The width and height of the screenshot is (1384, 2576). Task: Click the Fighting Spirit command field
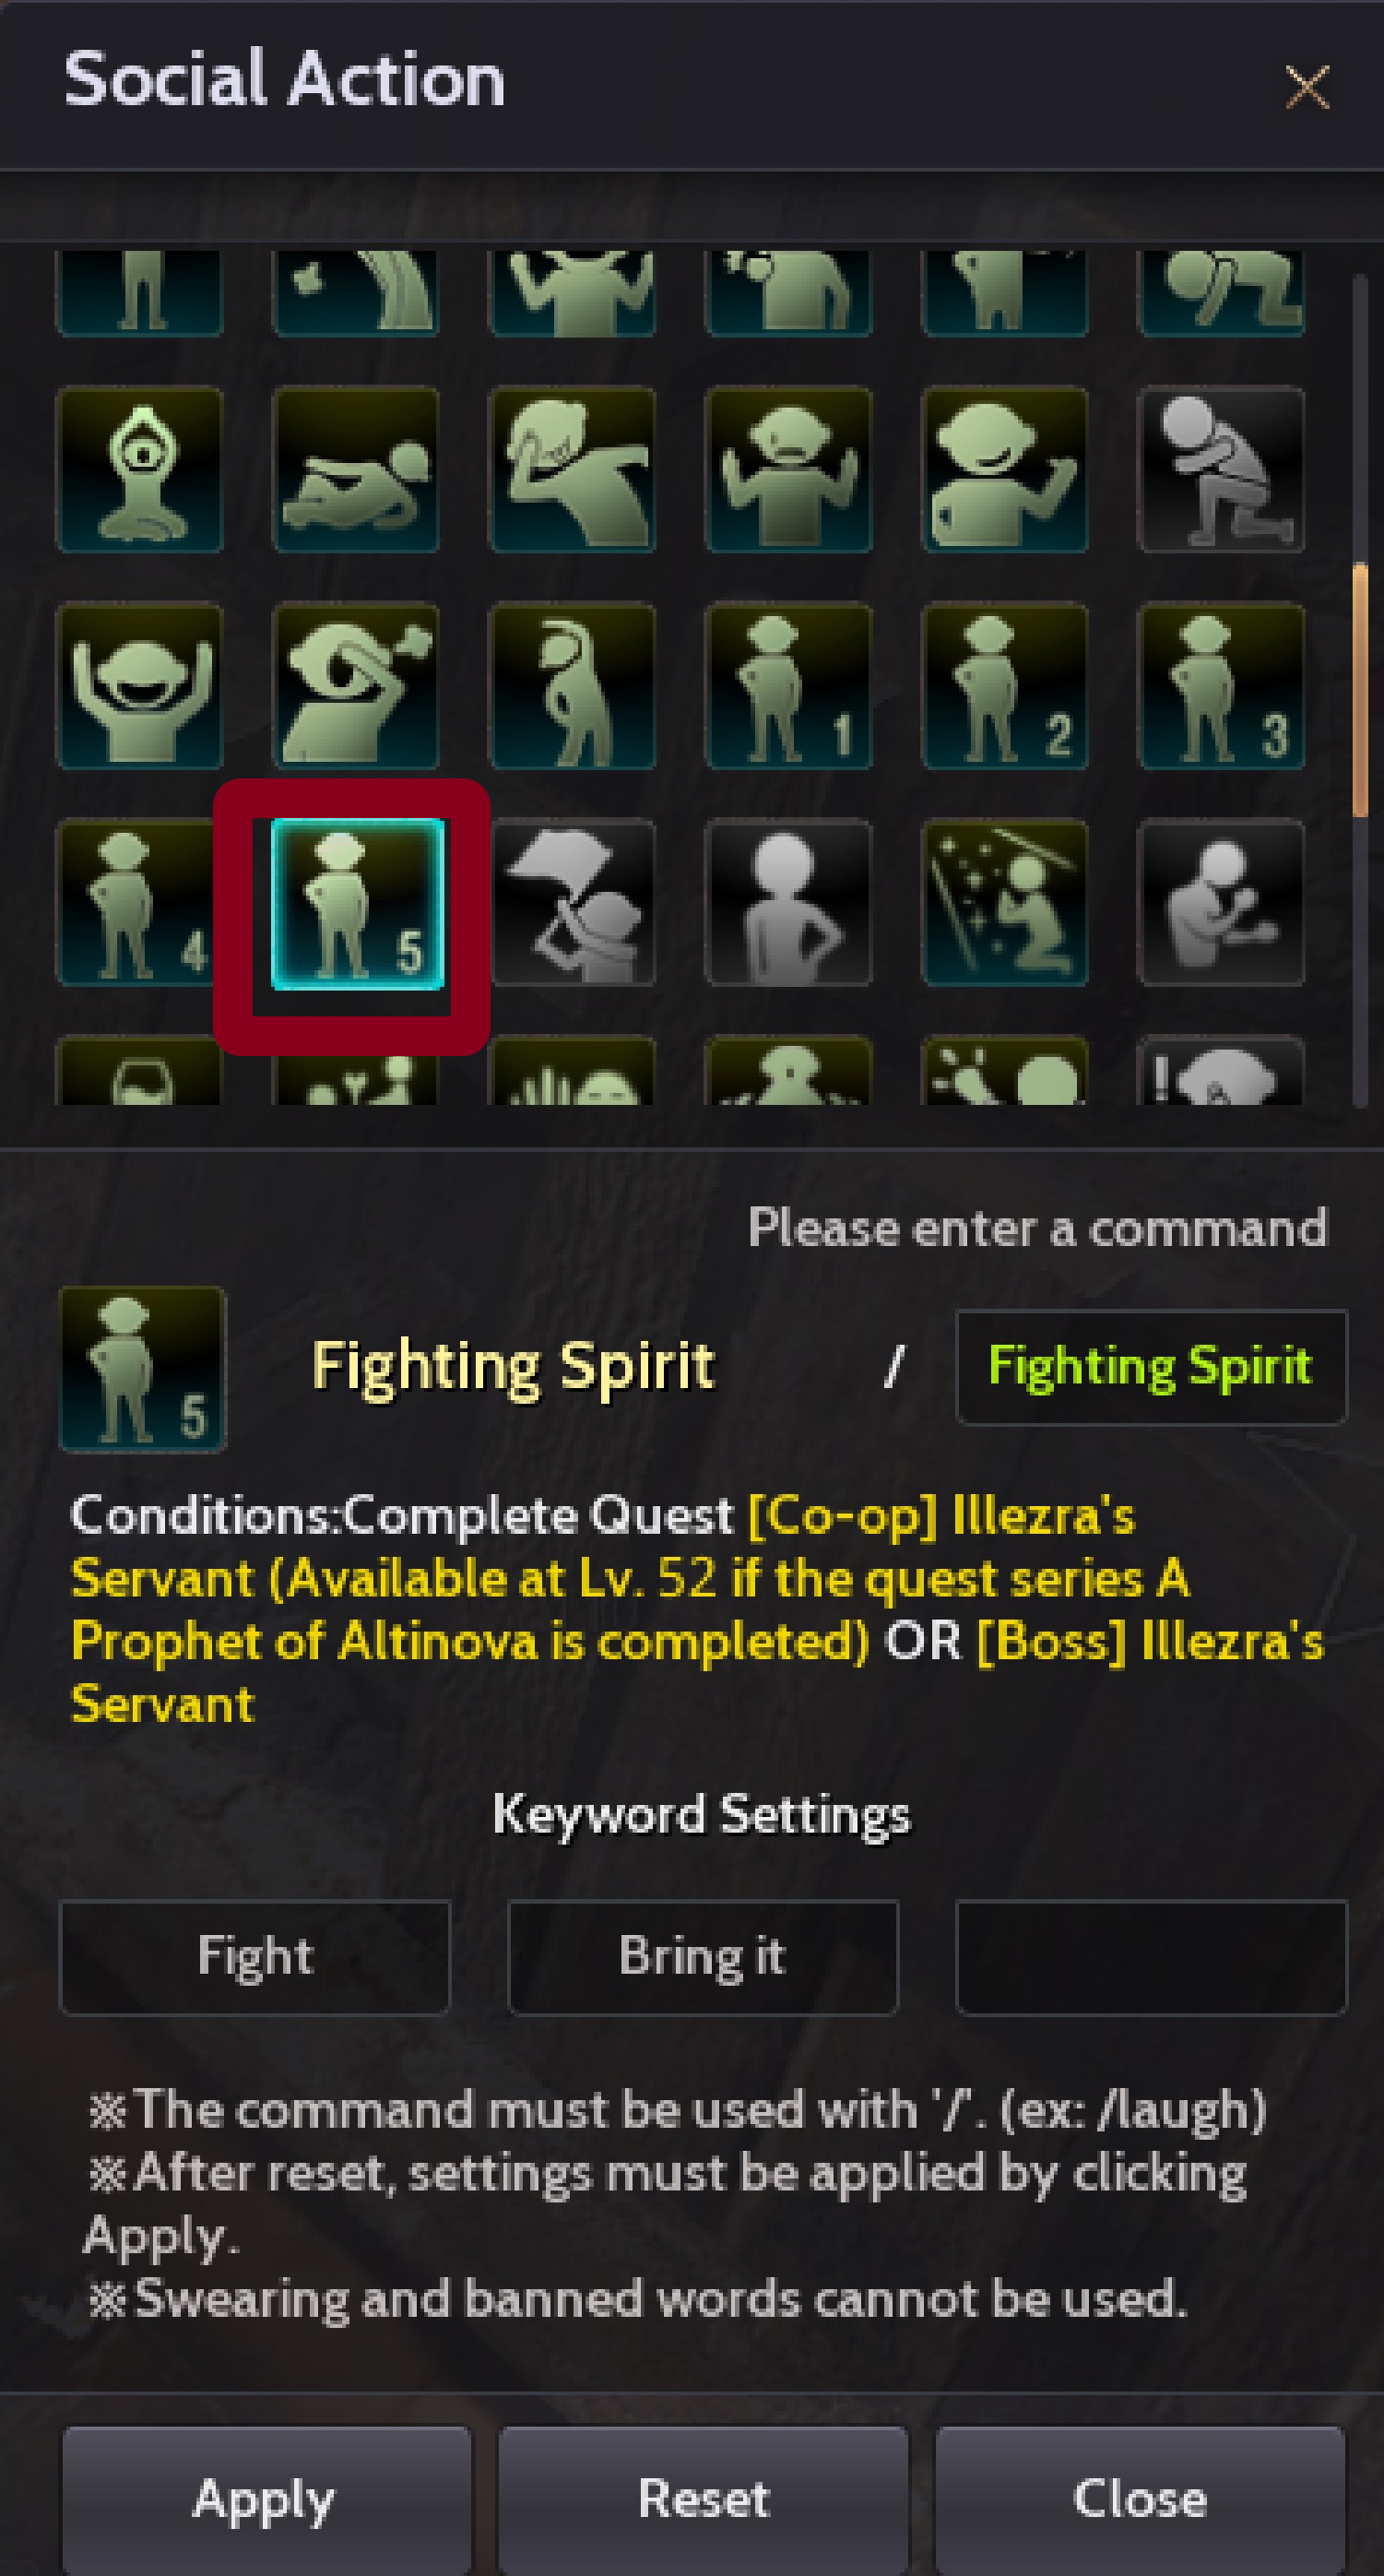click(1151, 1366)
